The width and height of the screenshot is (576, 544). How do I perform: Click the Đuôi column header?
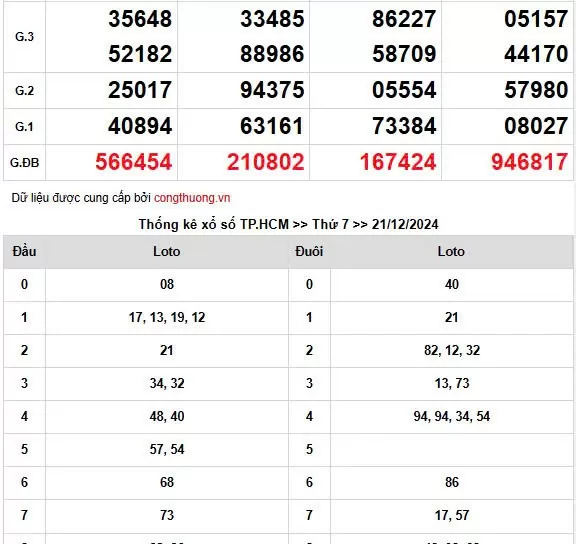click(x=309, y=252)
